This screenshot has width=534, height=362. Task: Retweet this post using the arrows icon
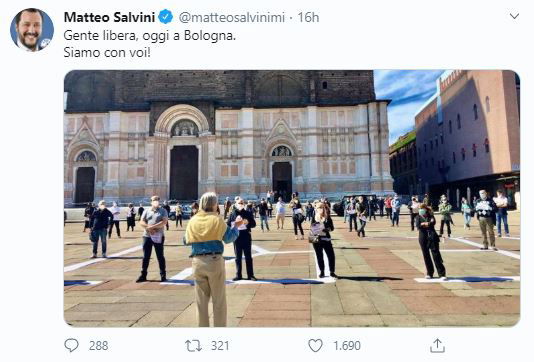[193, 346]
